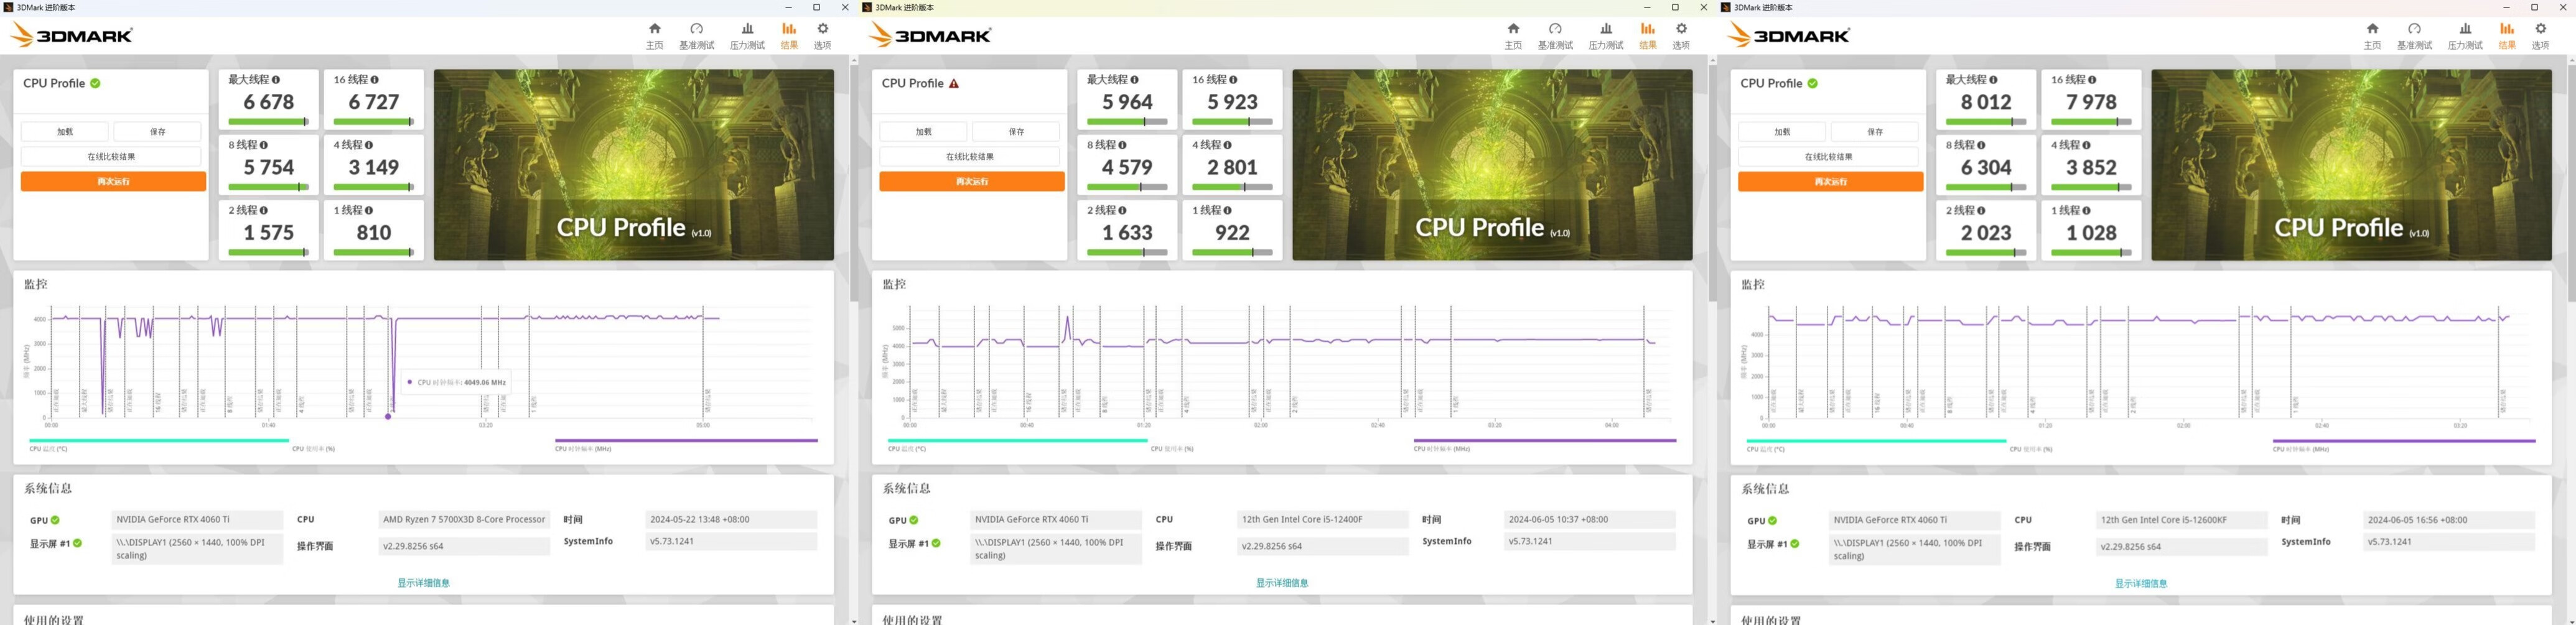Click 加载 button in Ryzen 5700X3D window

point(65,132)
